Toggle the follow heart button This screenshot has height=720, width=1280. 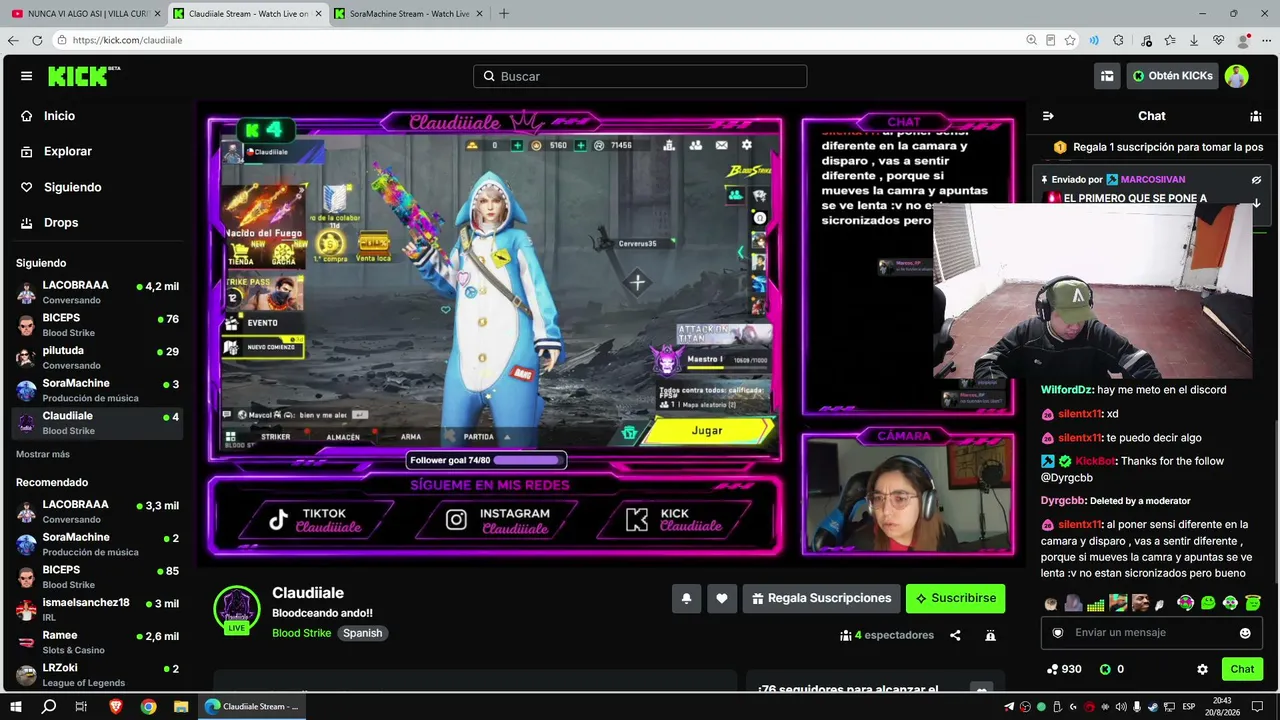(722, 599)
